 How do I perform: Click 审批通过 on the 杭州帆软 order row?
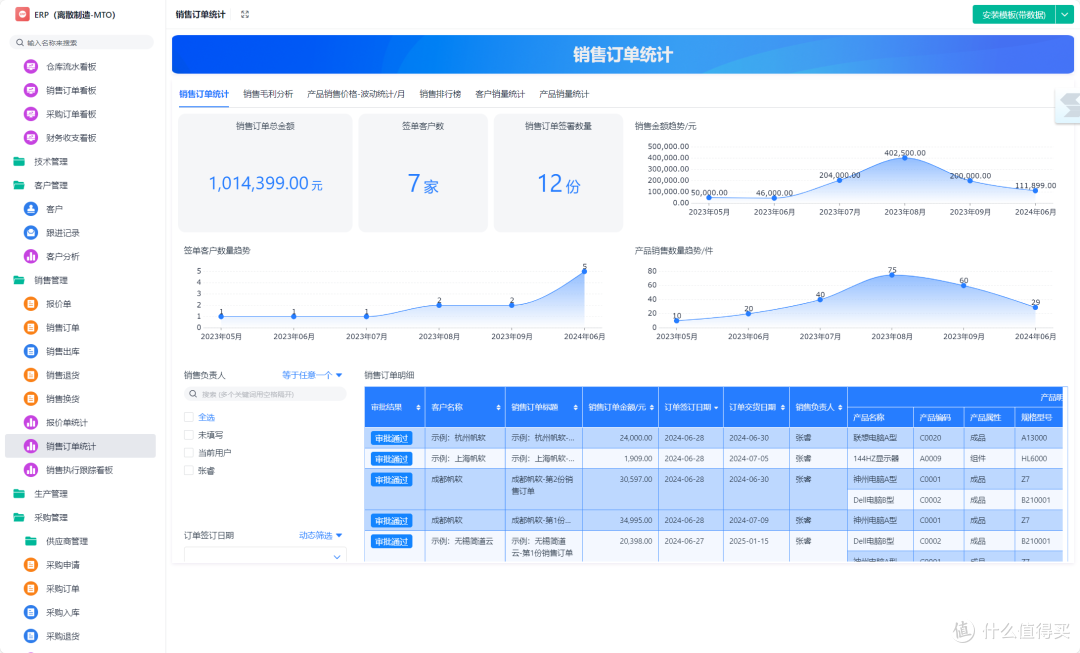(x=394, y=437)
